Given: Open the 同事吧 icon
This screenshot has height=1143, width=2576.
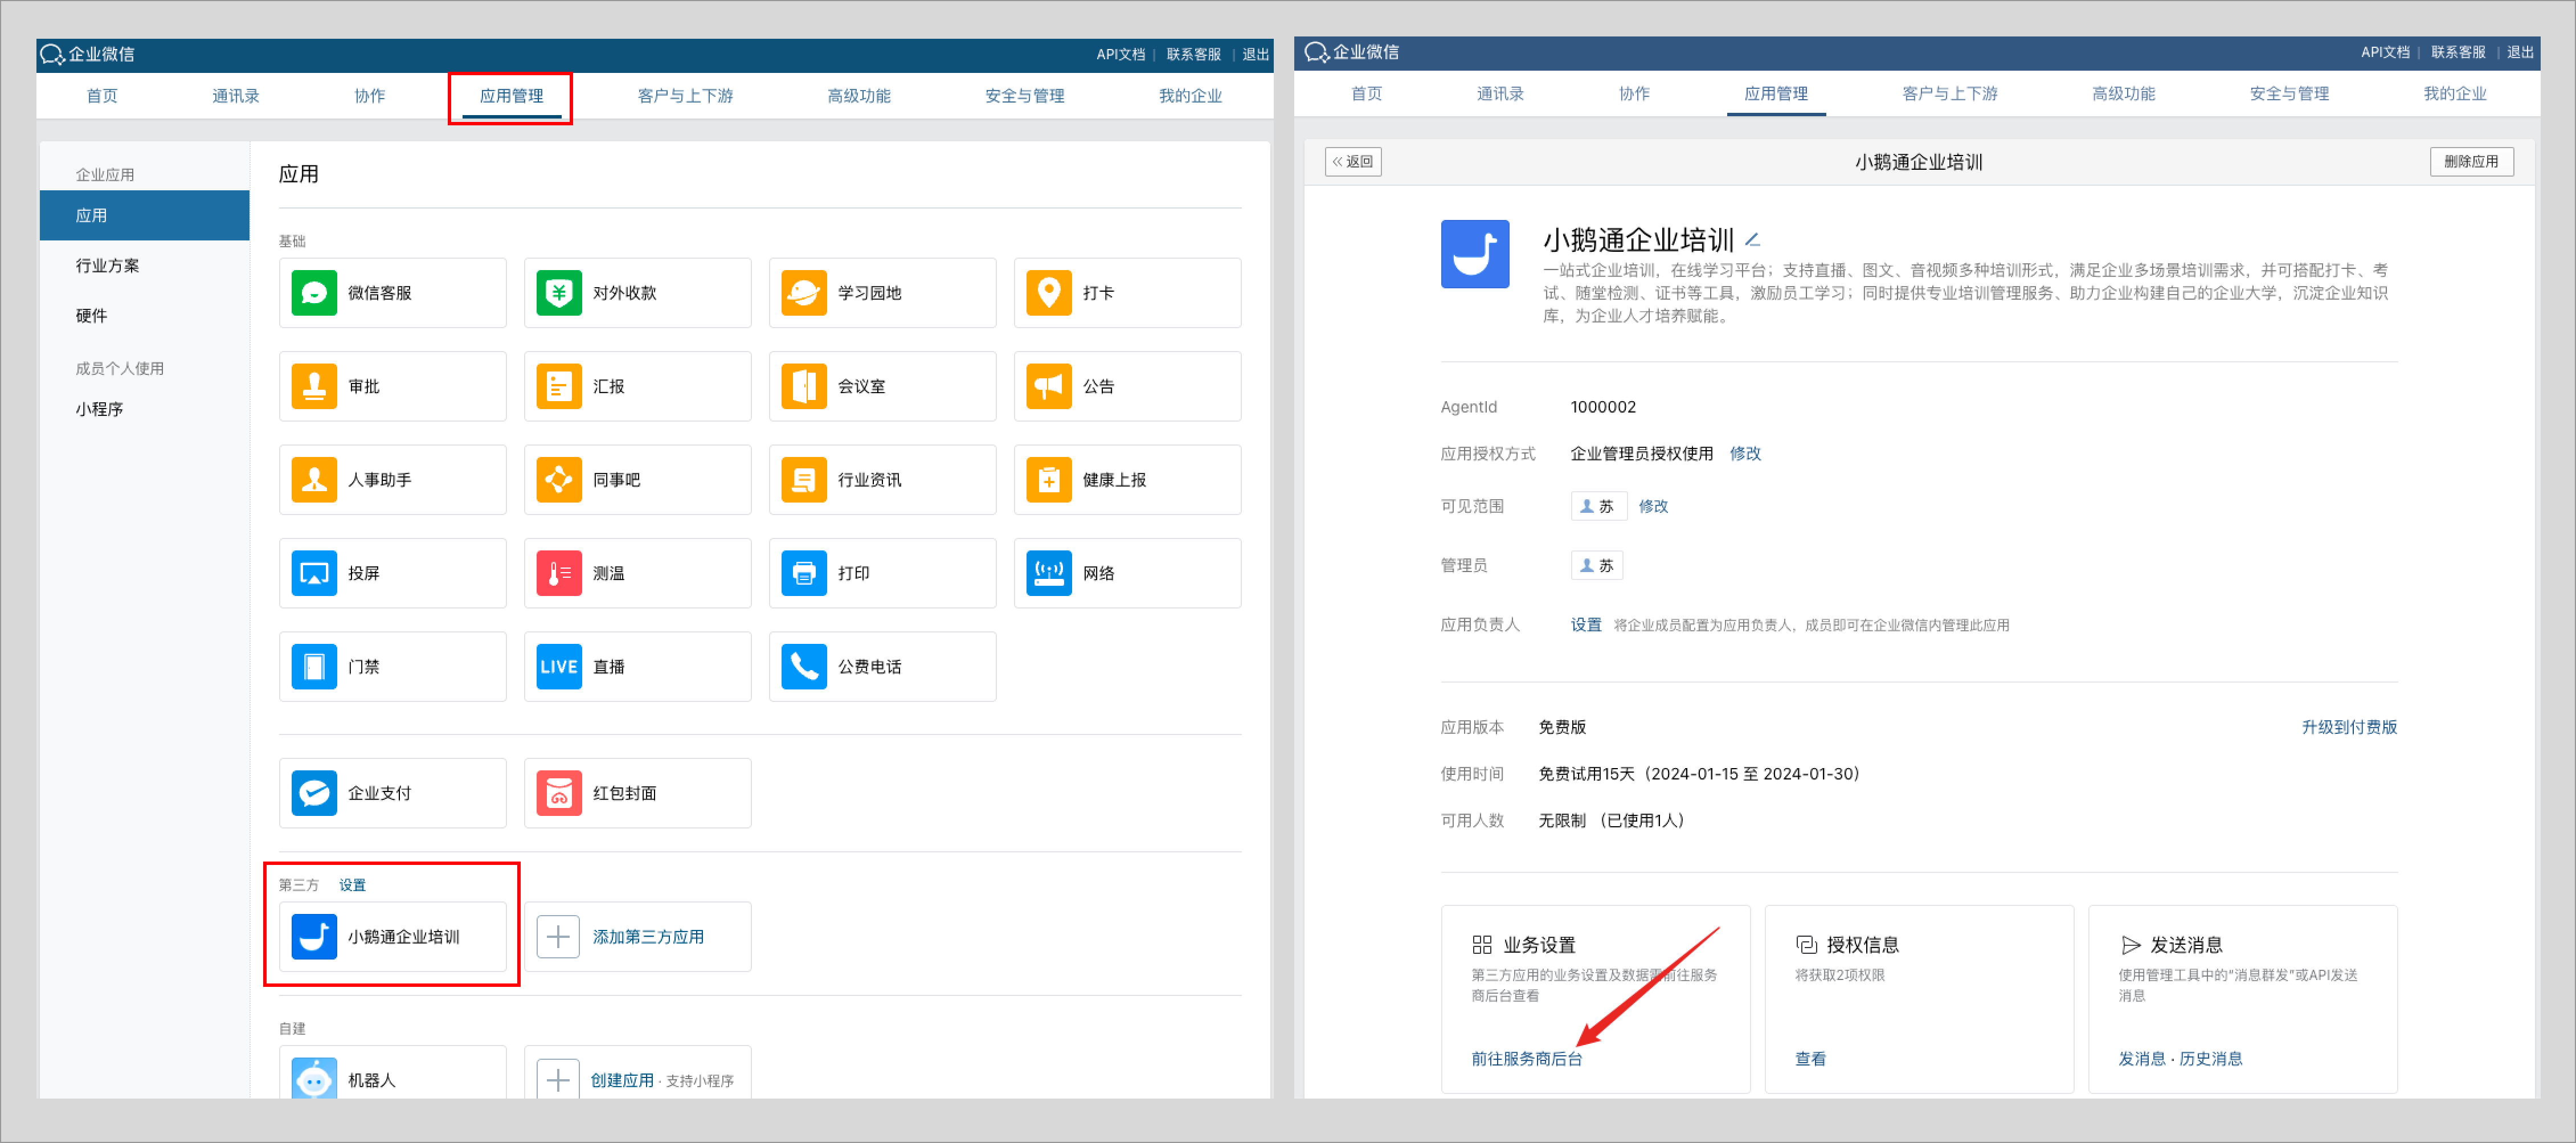Looking at the screenshot, I should (559, 480).
